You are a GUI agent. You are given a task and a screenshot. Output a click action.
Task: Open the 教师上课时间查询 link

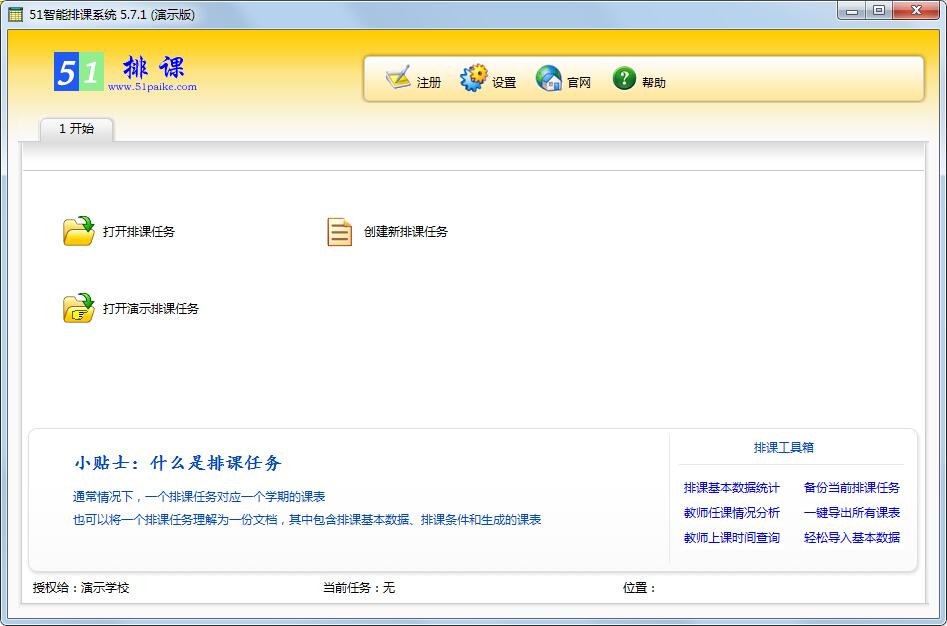coord(731,538)
